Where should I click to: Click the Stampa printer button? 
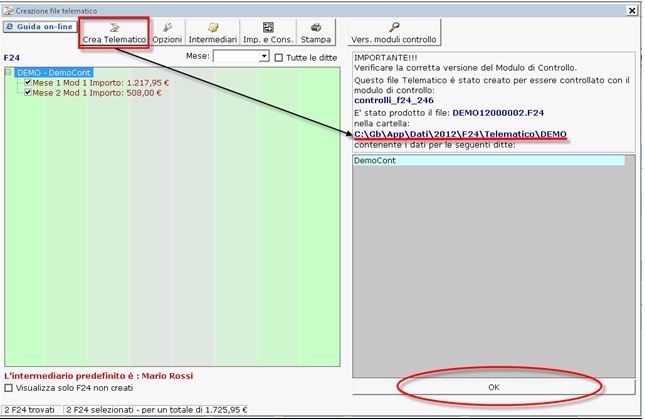[x=316, y=33]
